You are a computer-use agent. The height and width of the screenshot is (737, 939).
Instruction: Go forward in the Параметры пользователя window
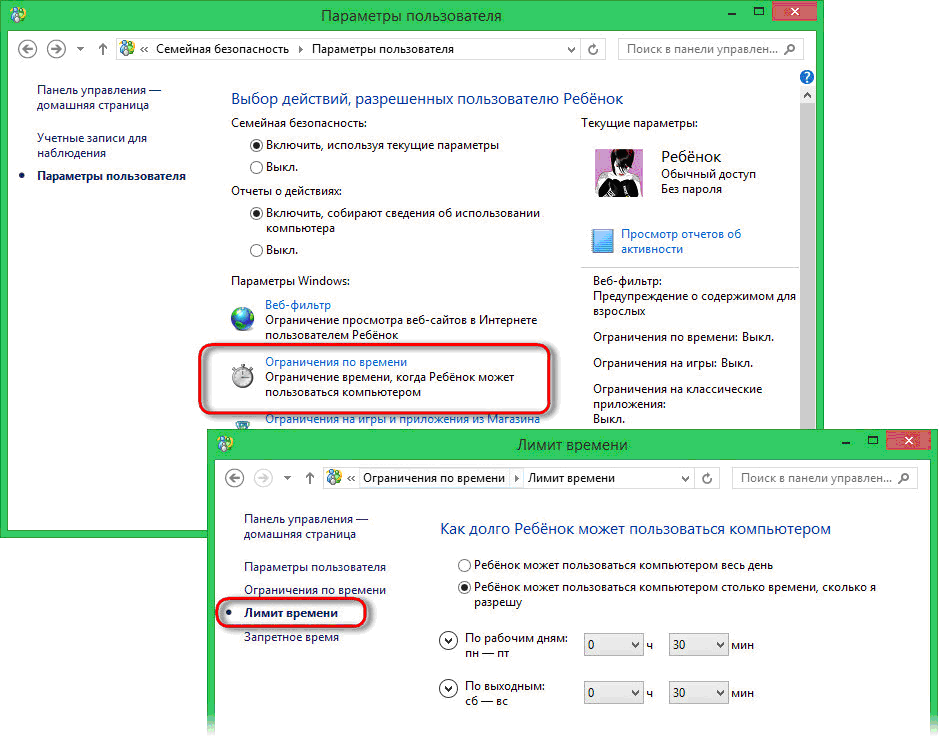(56, 49)
